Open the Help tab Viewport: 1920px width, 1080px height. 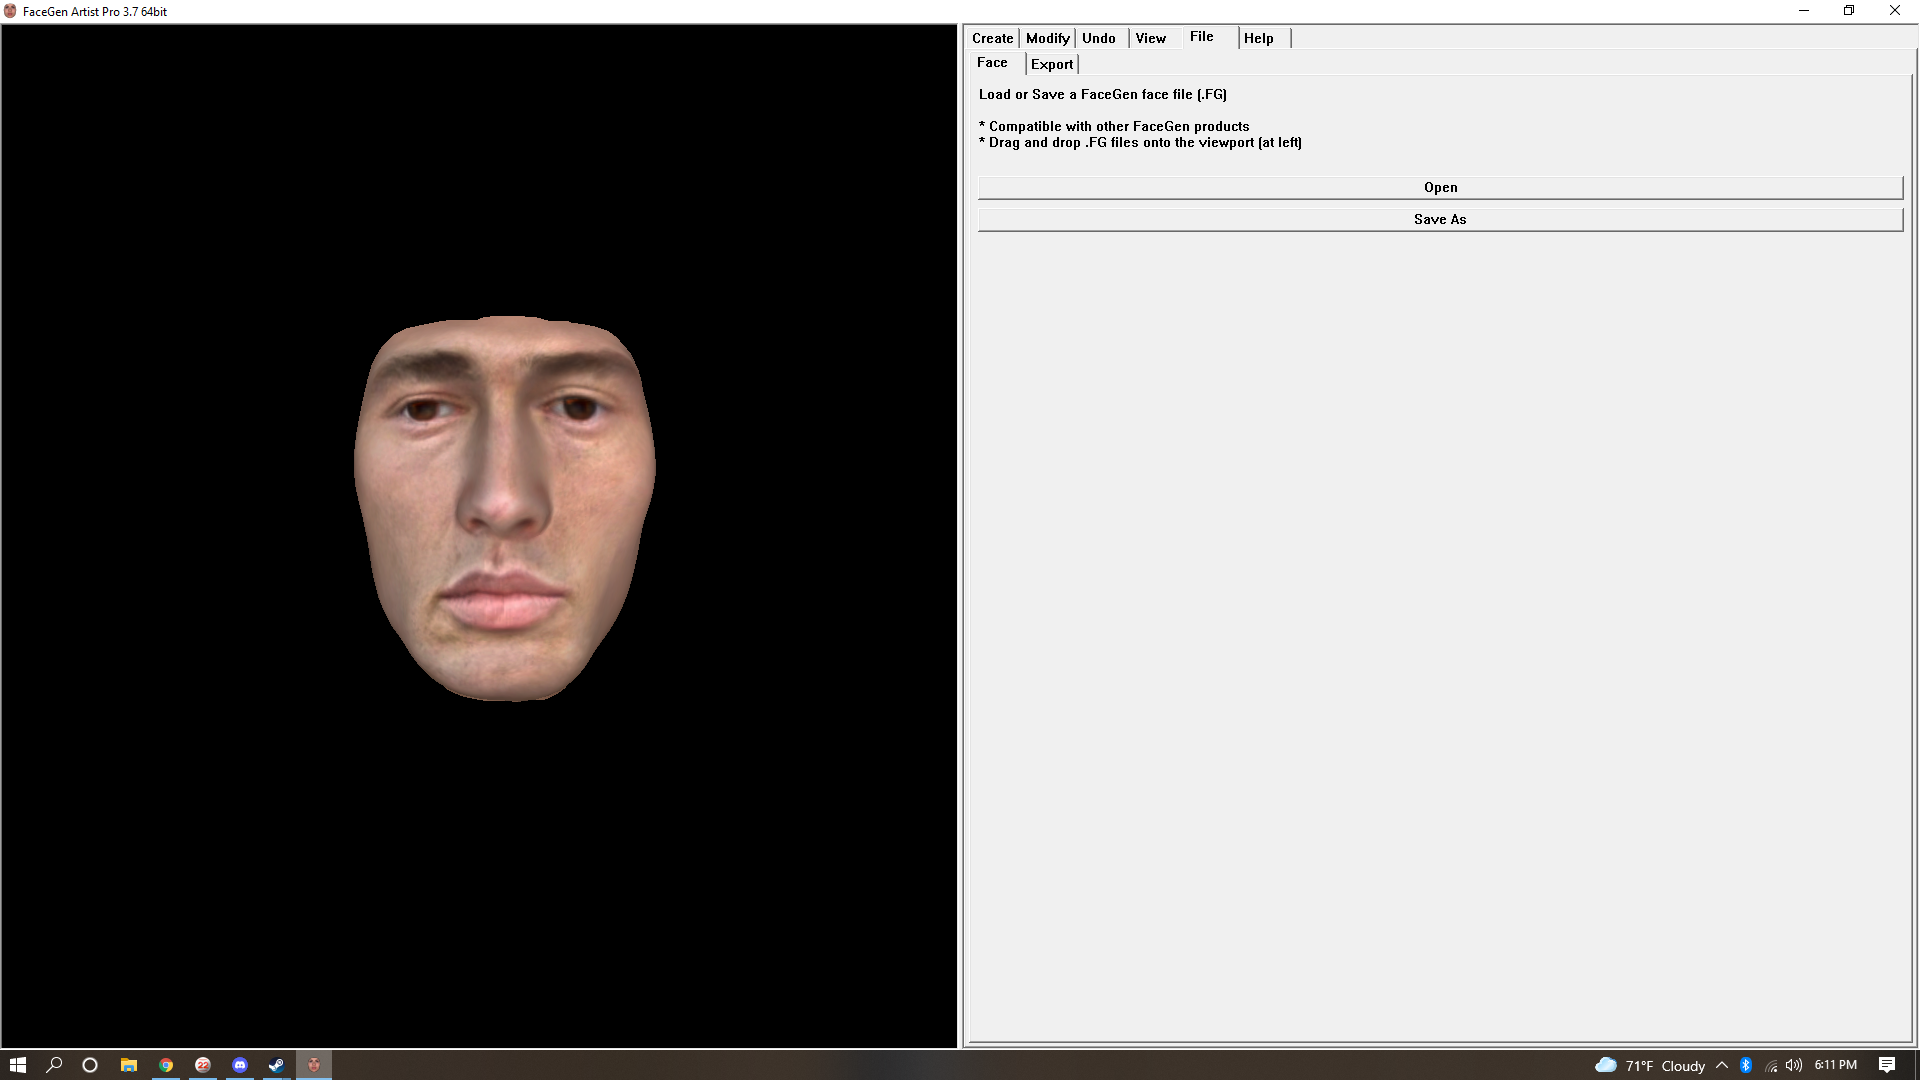coord(1258,38)
